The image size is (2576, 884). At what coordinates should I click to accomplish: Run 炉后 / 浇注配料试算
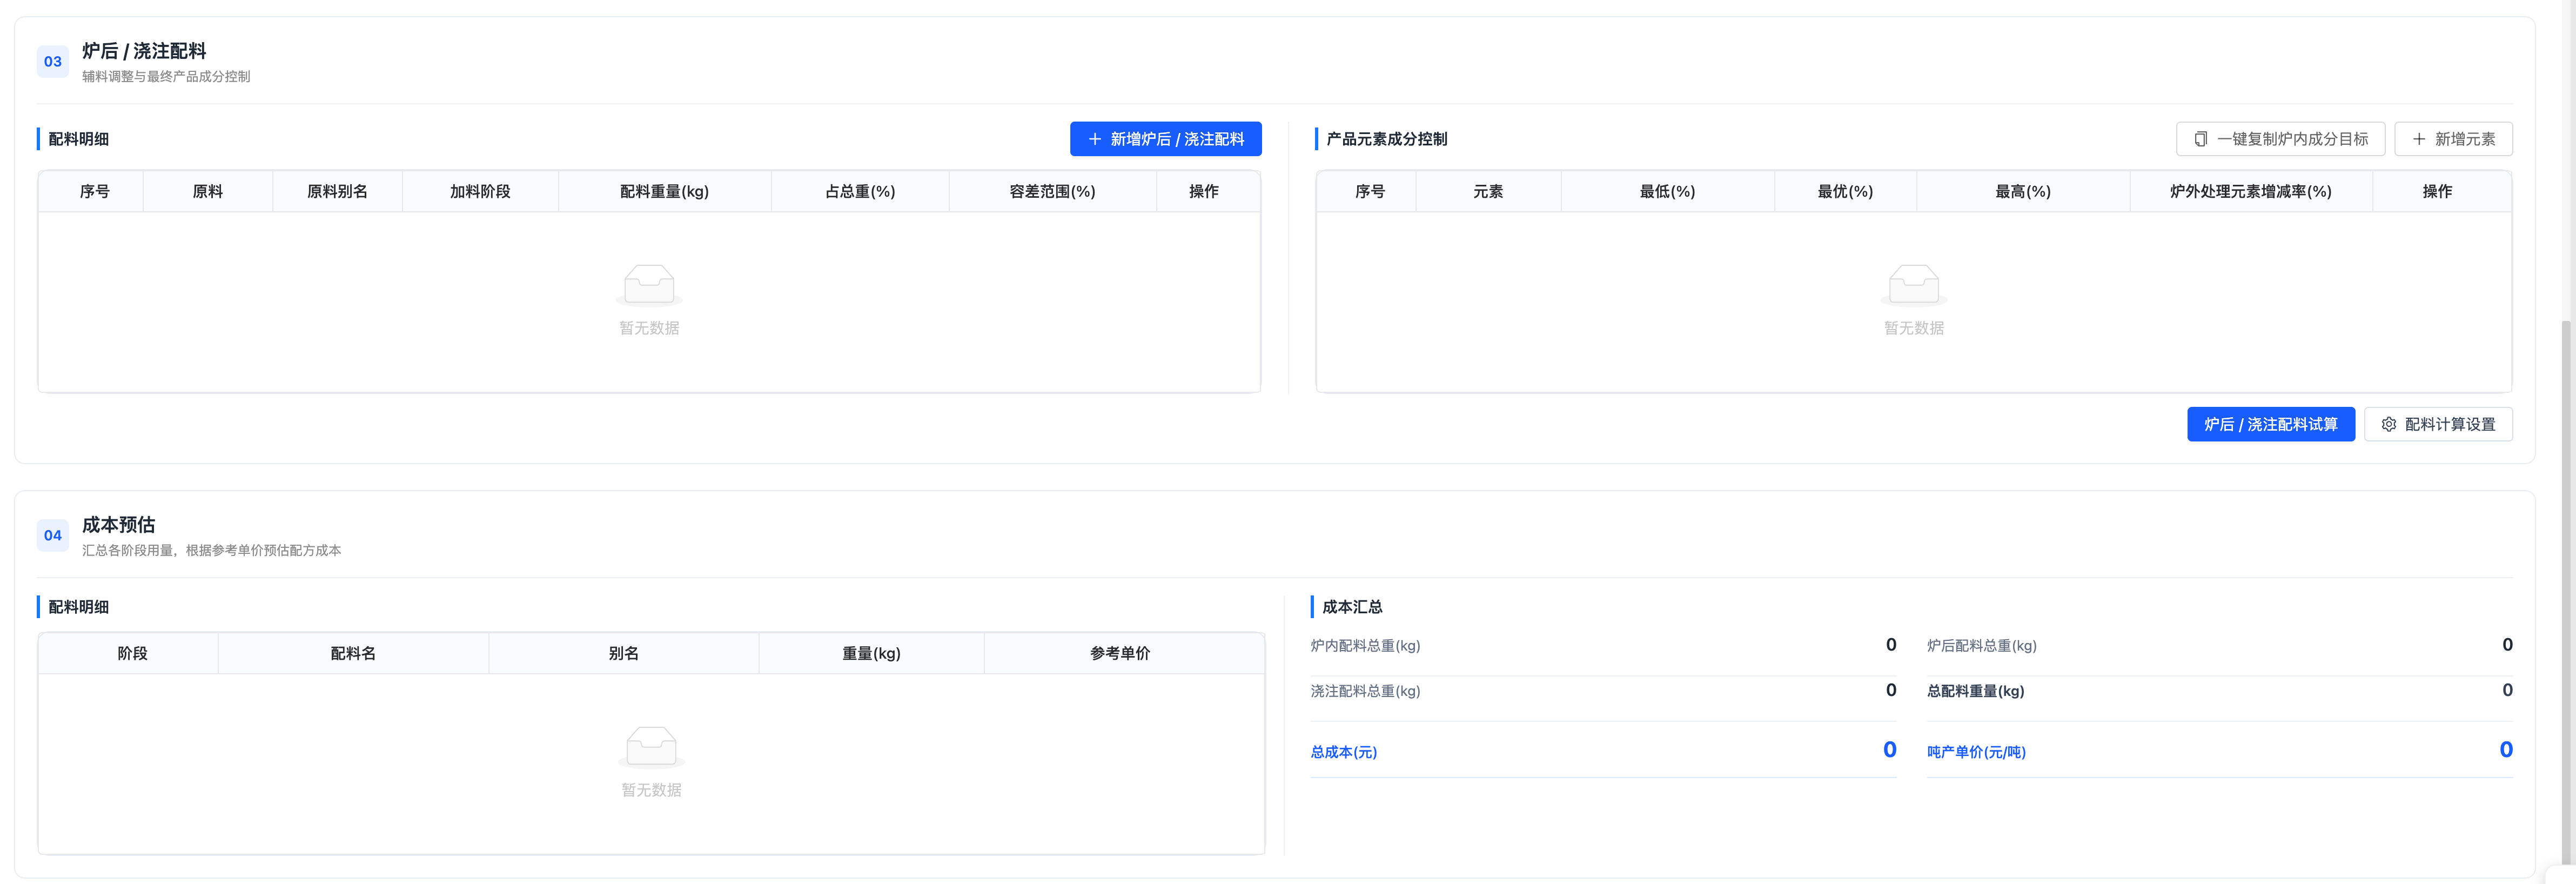2270,424
